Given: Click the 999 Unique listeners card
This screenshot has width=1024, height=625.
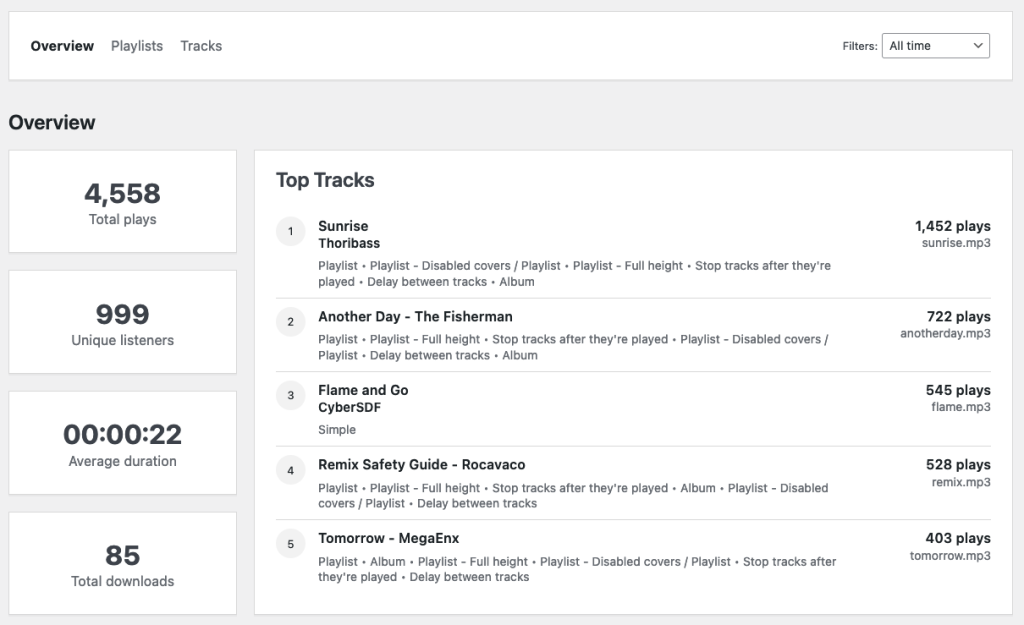Looking at the screenshot, I should (123, 323).
